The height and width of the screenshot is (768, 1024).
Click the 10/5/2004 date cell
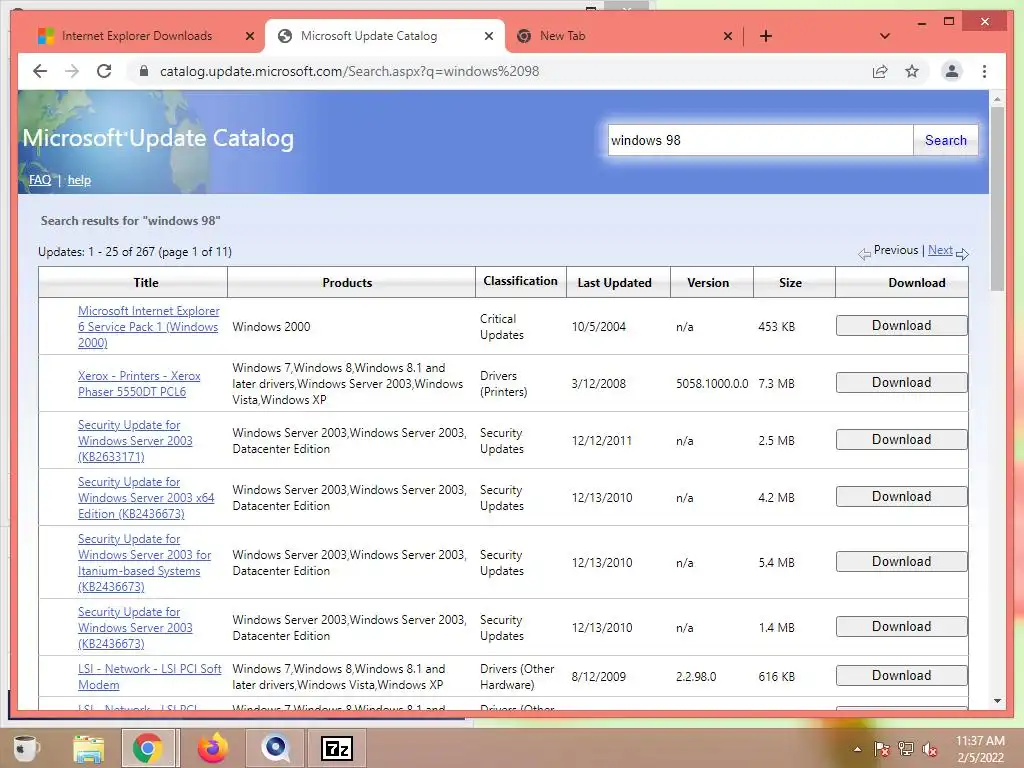[598, 327]
